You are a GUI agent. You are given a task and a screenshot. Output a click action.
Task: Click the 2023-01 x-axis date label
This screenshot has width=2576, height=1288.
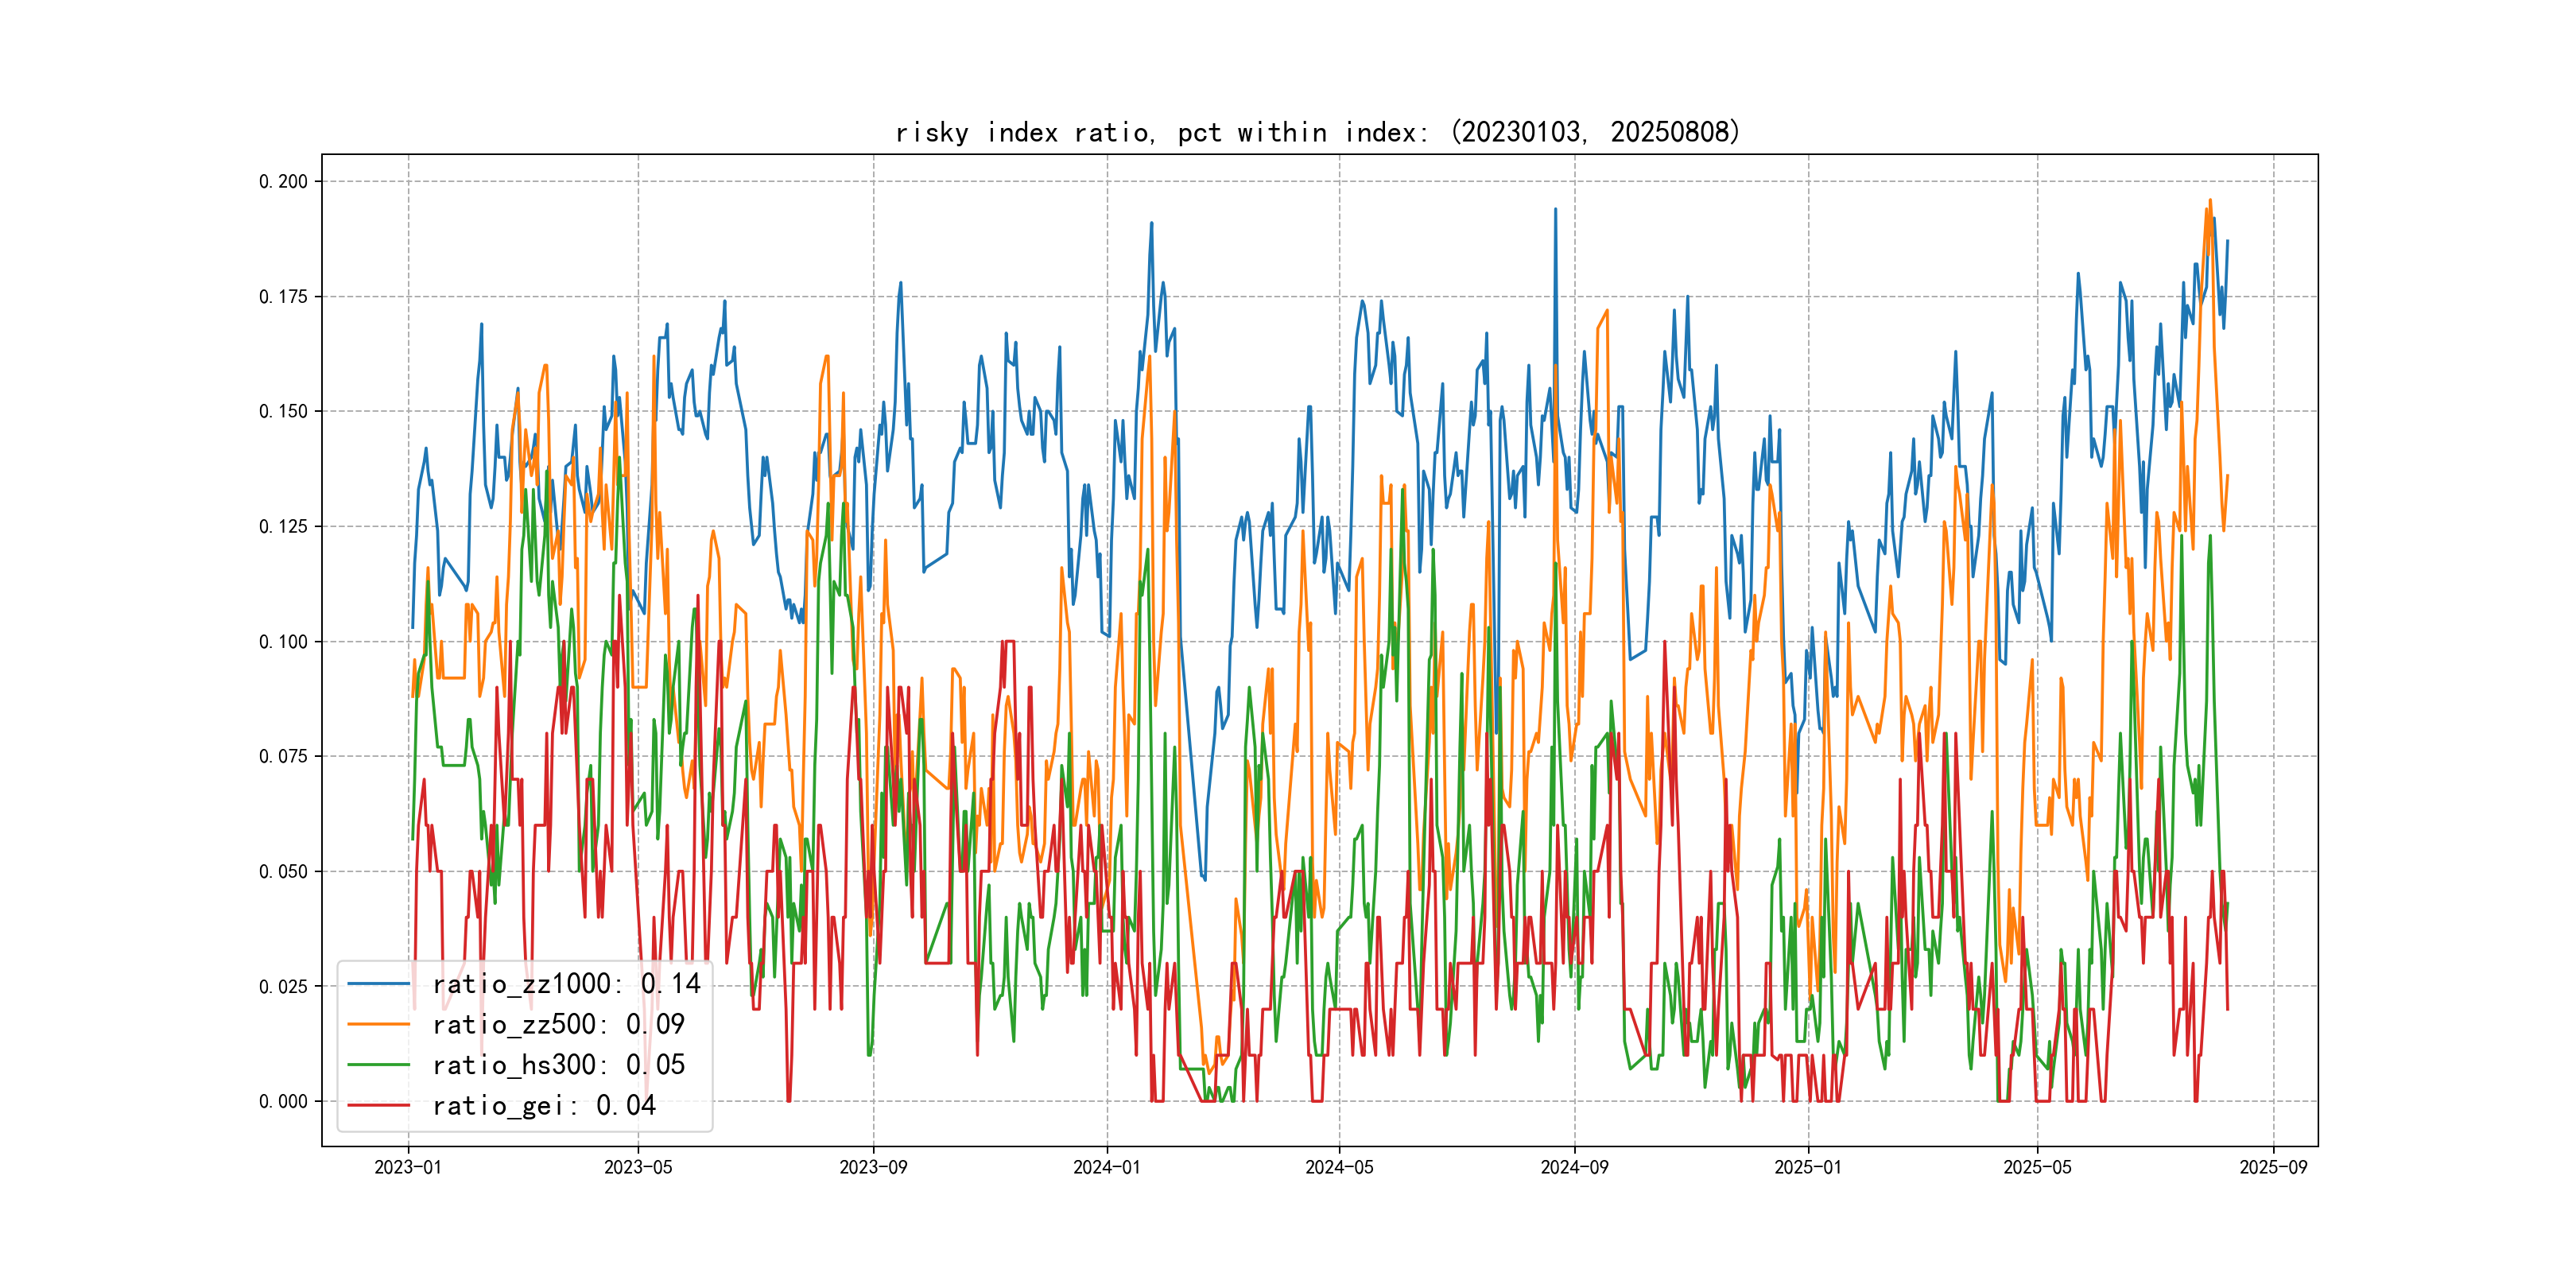tap(407, 1167)
